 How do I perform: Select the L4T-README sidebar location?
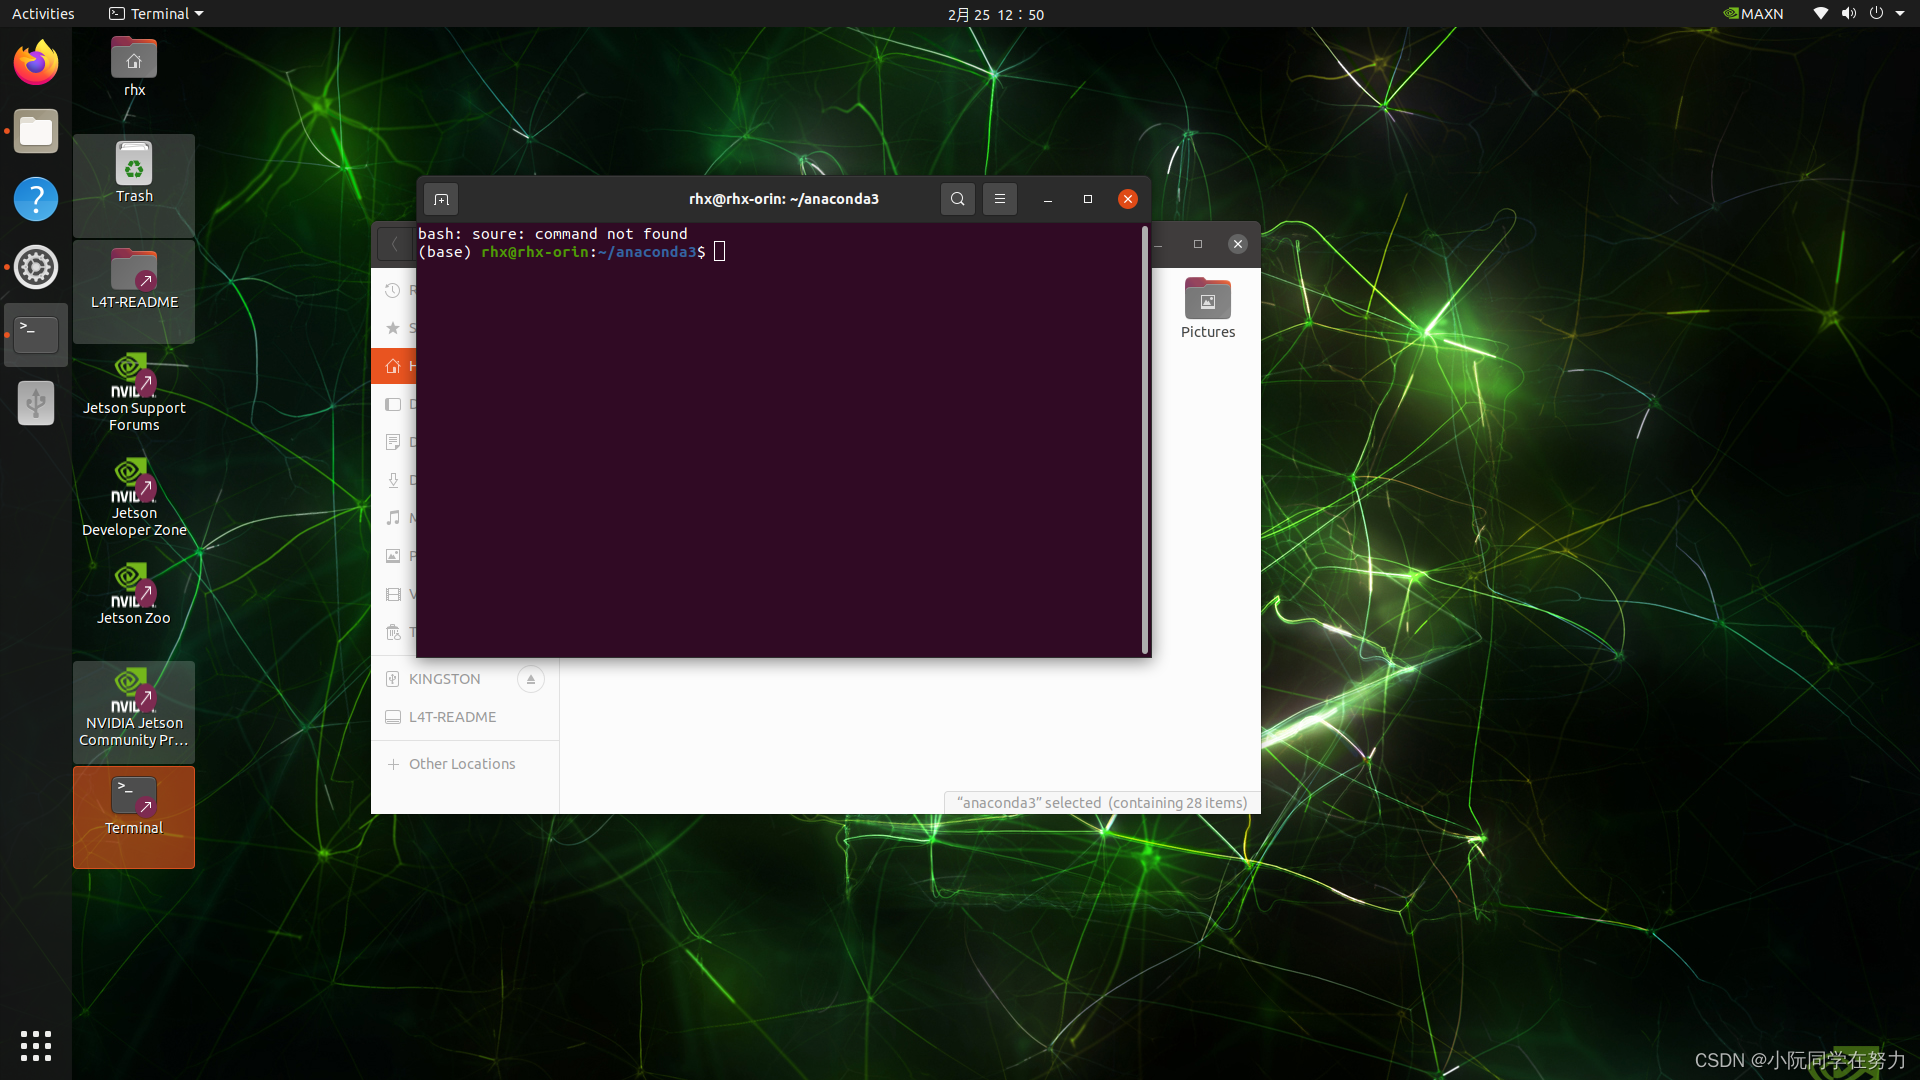click(x=452, y=717)
